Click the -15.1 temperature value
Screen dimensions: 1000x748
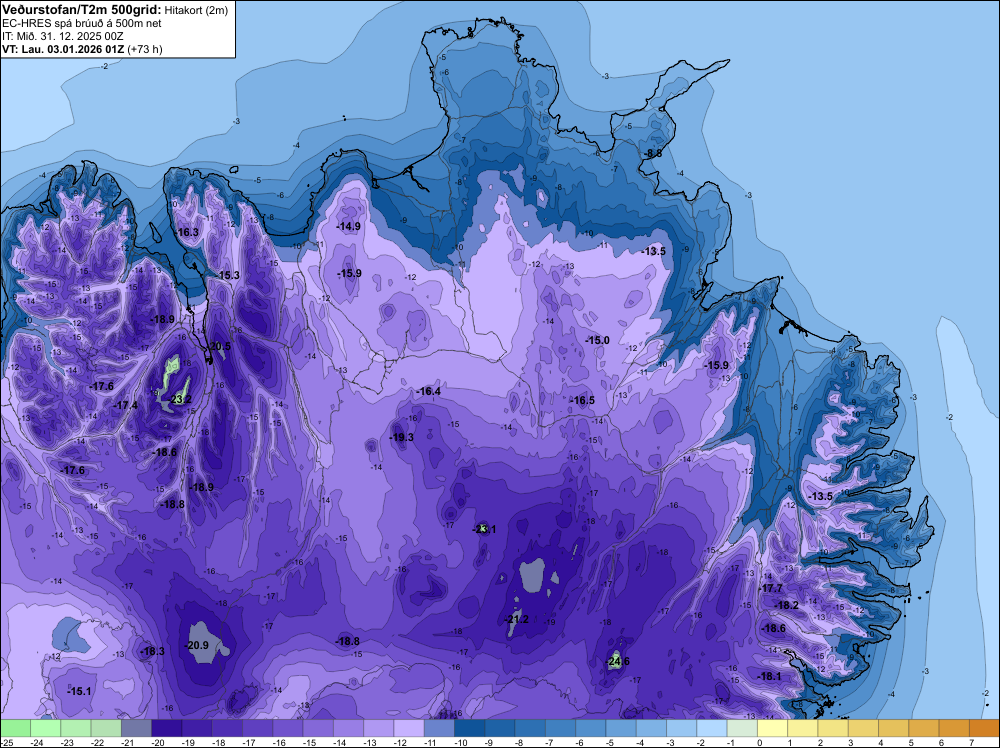point(79,692)
